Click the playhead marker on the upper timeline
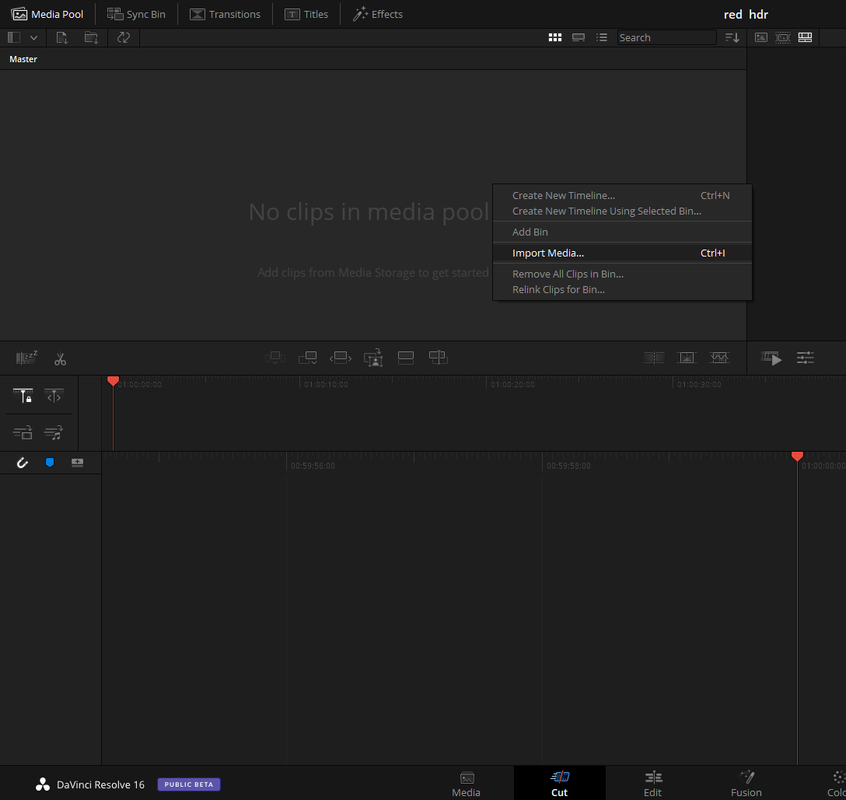 (x=113, y=381)
